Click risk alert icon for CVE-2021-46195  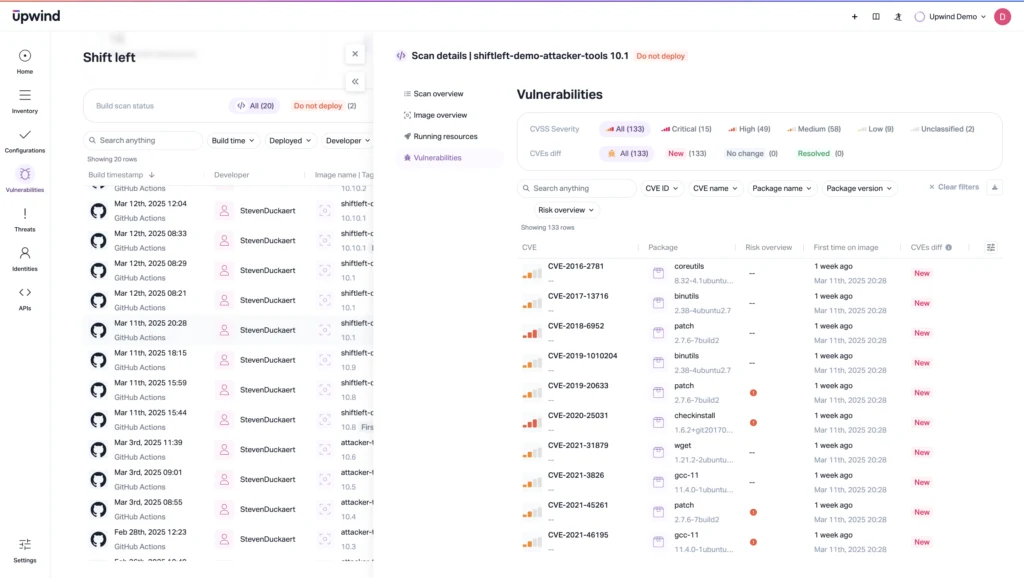tap(753, 542)
